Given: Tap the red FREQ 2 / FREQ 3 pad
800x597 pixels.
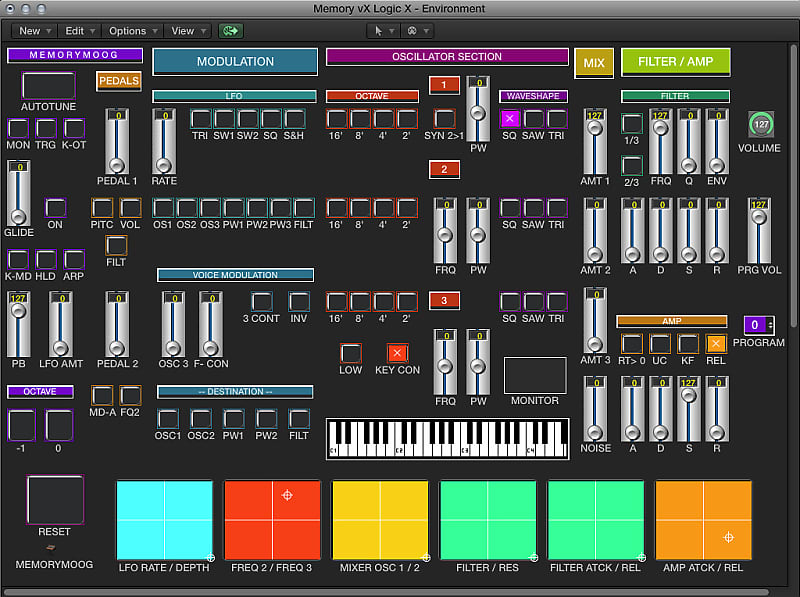Looking at the screenshot, I should point(272,520).
